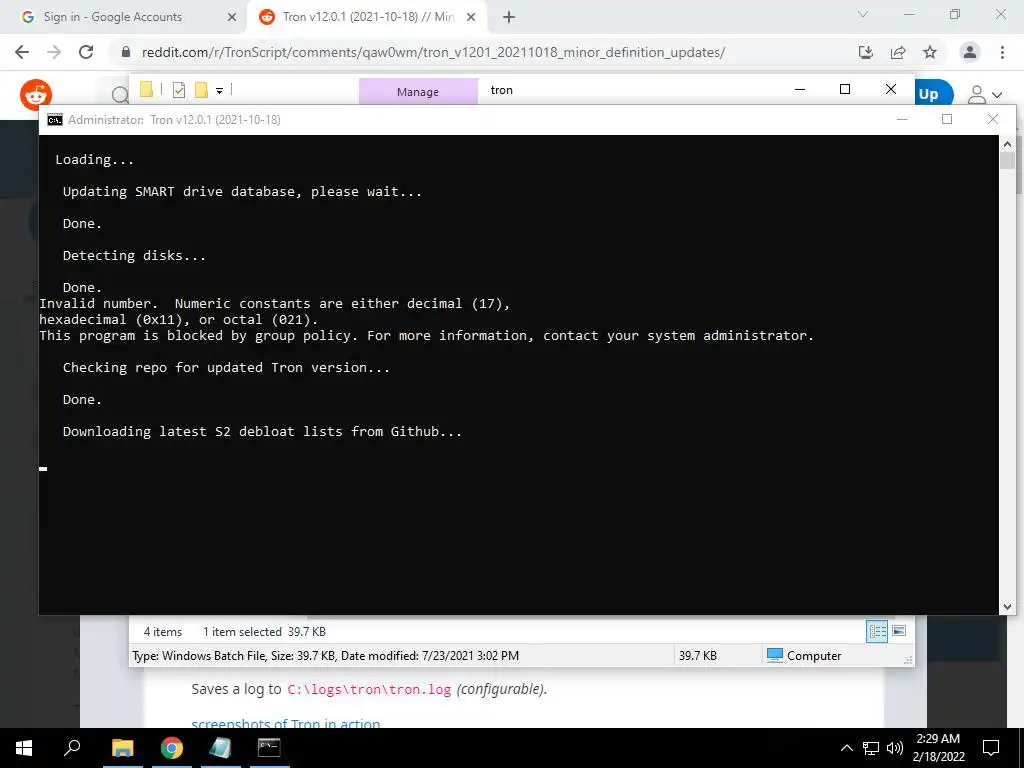Open the clock and date flyout
The width and height of the screenshot is (1024, 768).
(938, 748)
